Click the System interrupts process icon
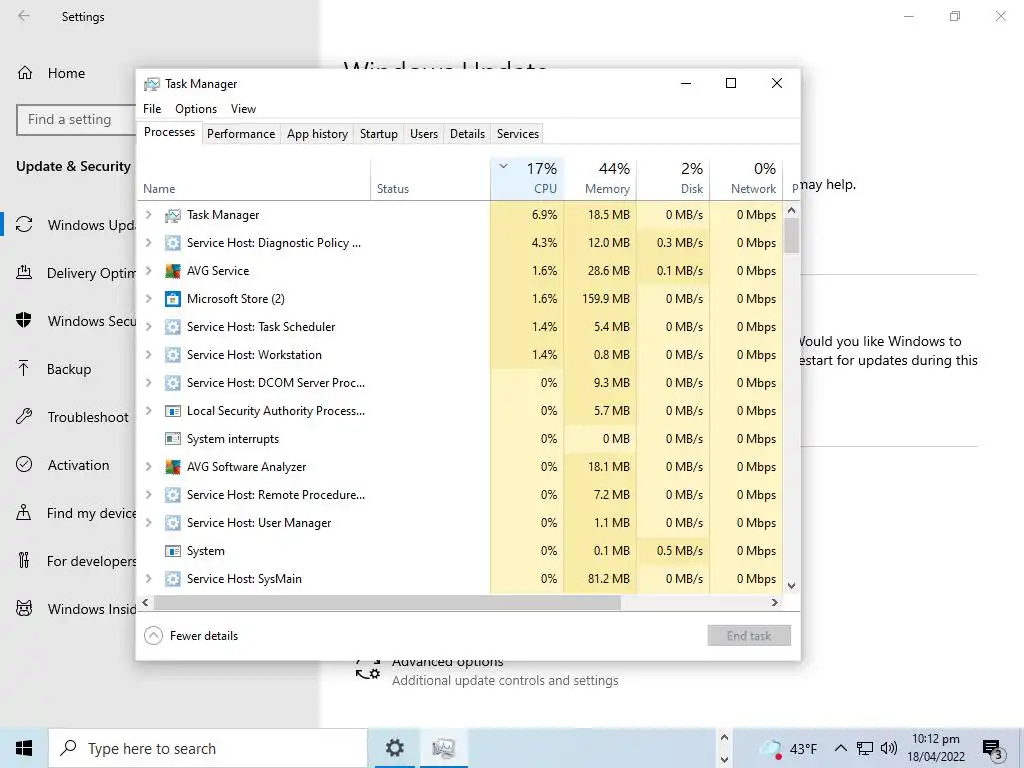The width and height of the screenshot is (1024, 768). 172,439
